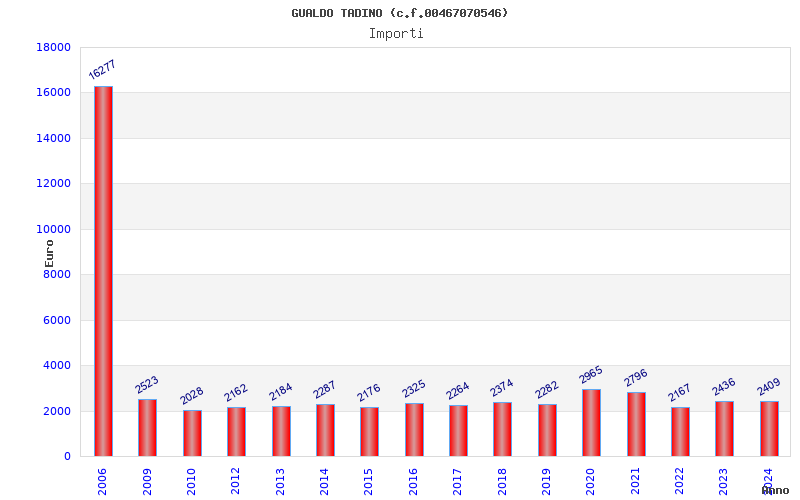The height and width of the screenshot is (500, 800).
Task: Click the 18000 y-axis tick label
Action: click(x=54, y=47)
